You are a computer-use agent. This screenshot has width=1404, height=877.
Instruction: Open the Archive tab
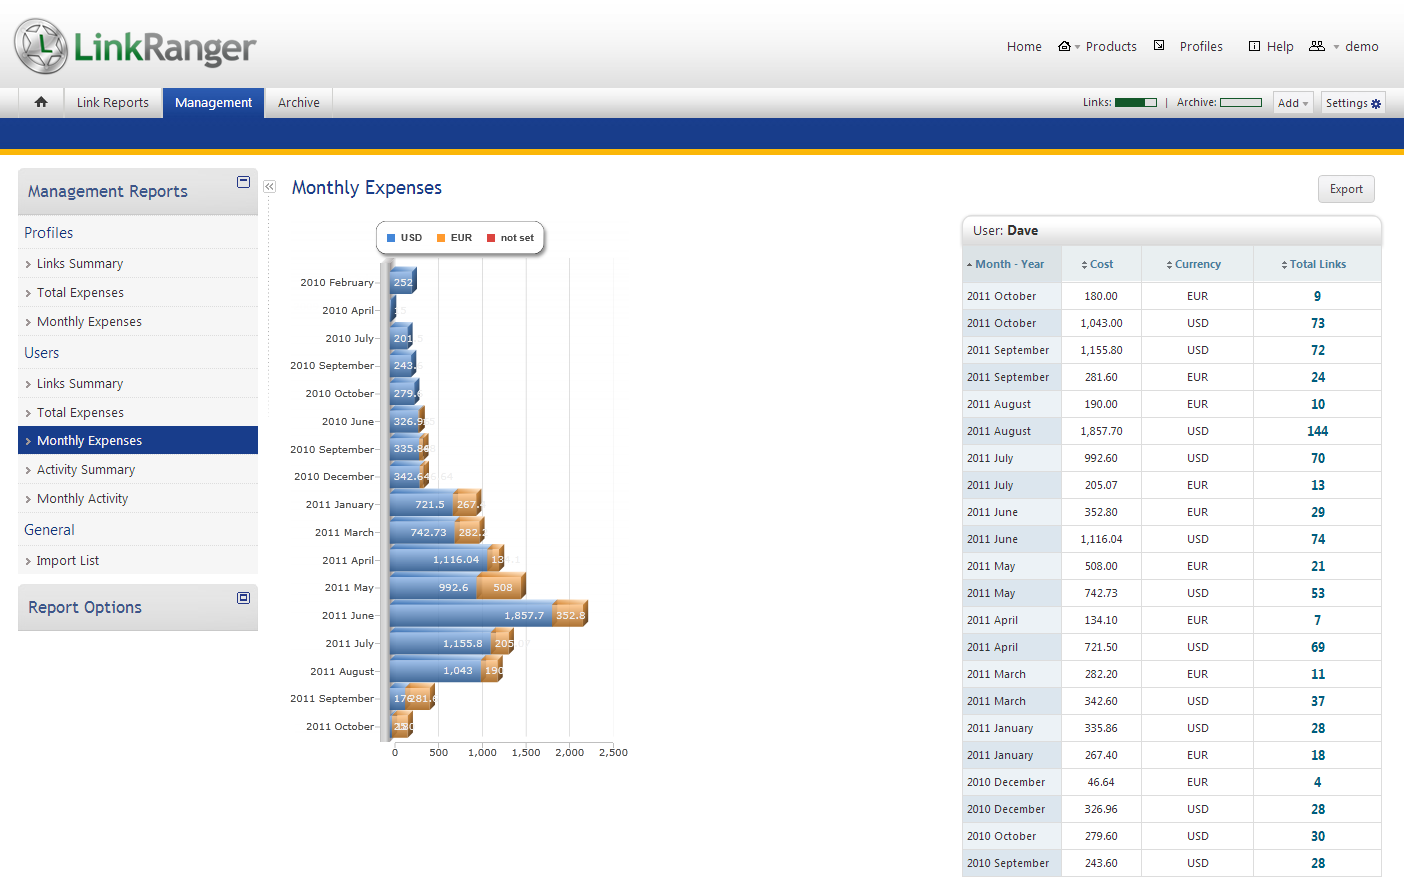click(299, 103)
